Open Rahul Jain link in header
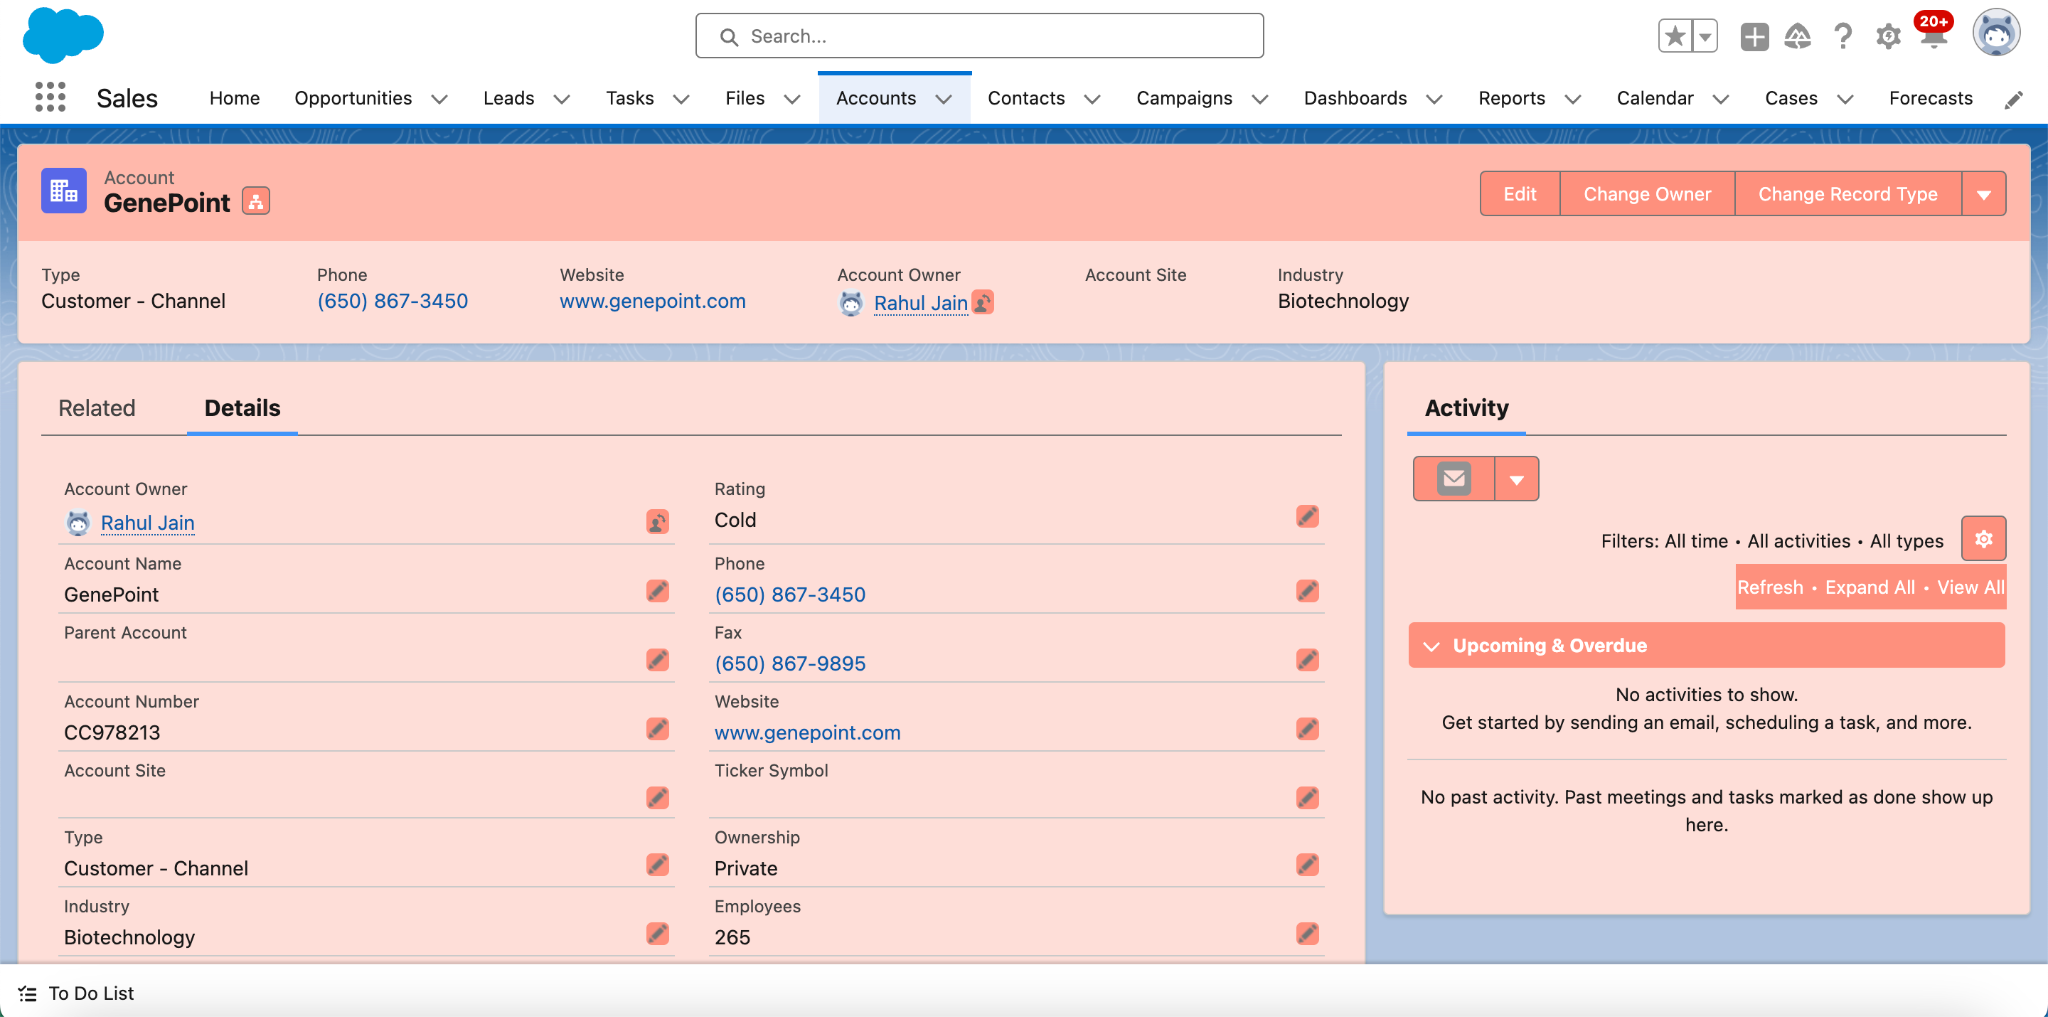The height and width of the screenshot is (1017, 2048). [x=920, y=303]
